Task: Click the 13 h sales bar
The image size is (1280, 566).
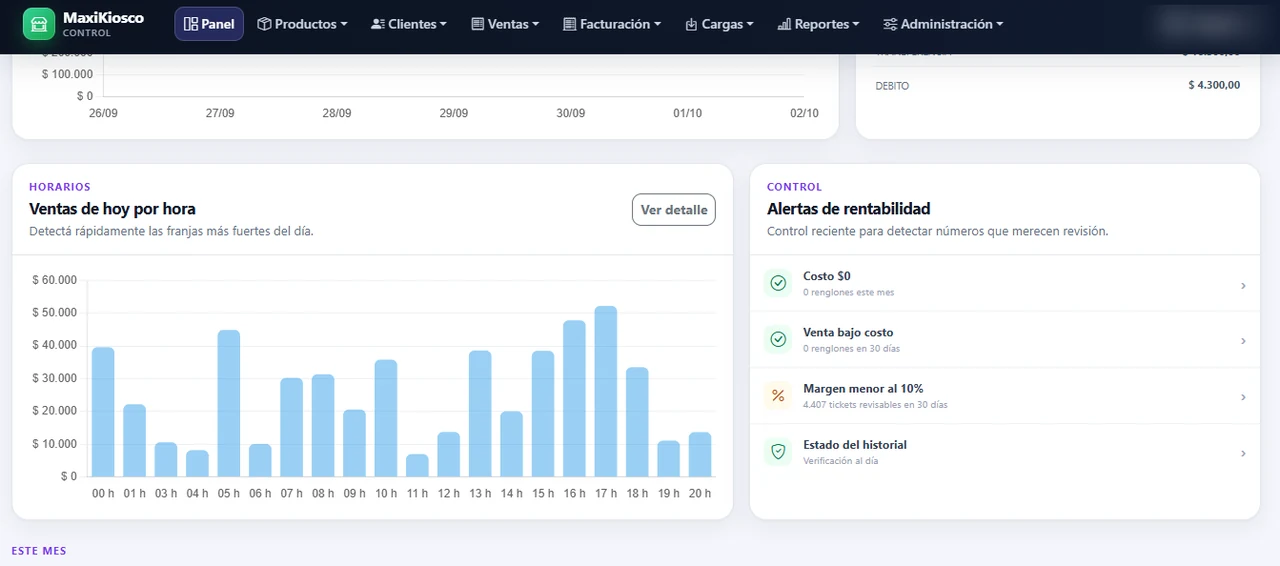Action: point(480,414)
